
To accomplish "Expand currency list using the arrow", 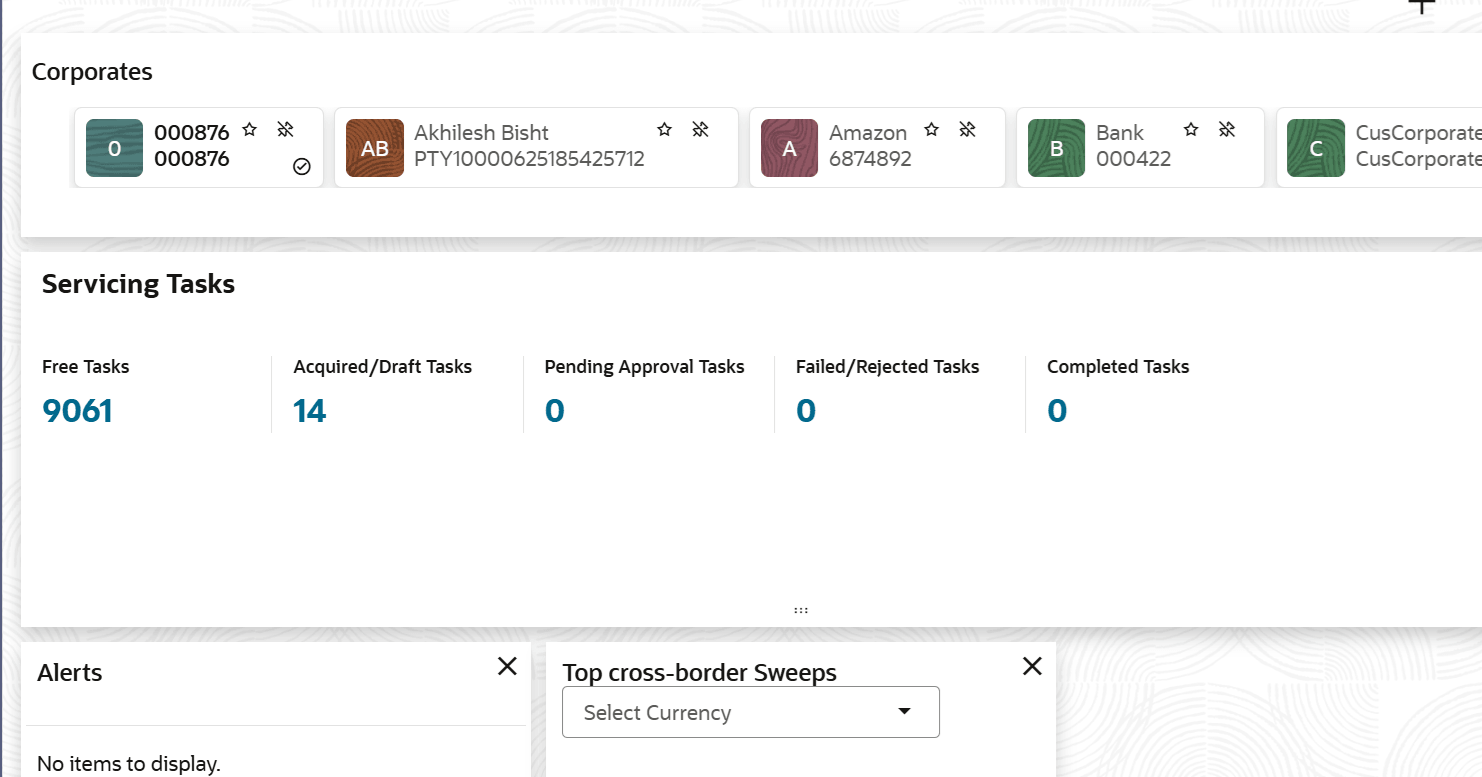I will coord(904,711).
